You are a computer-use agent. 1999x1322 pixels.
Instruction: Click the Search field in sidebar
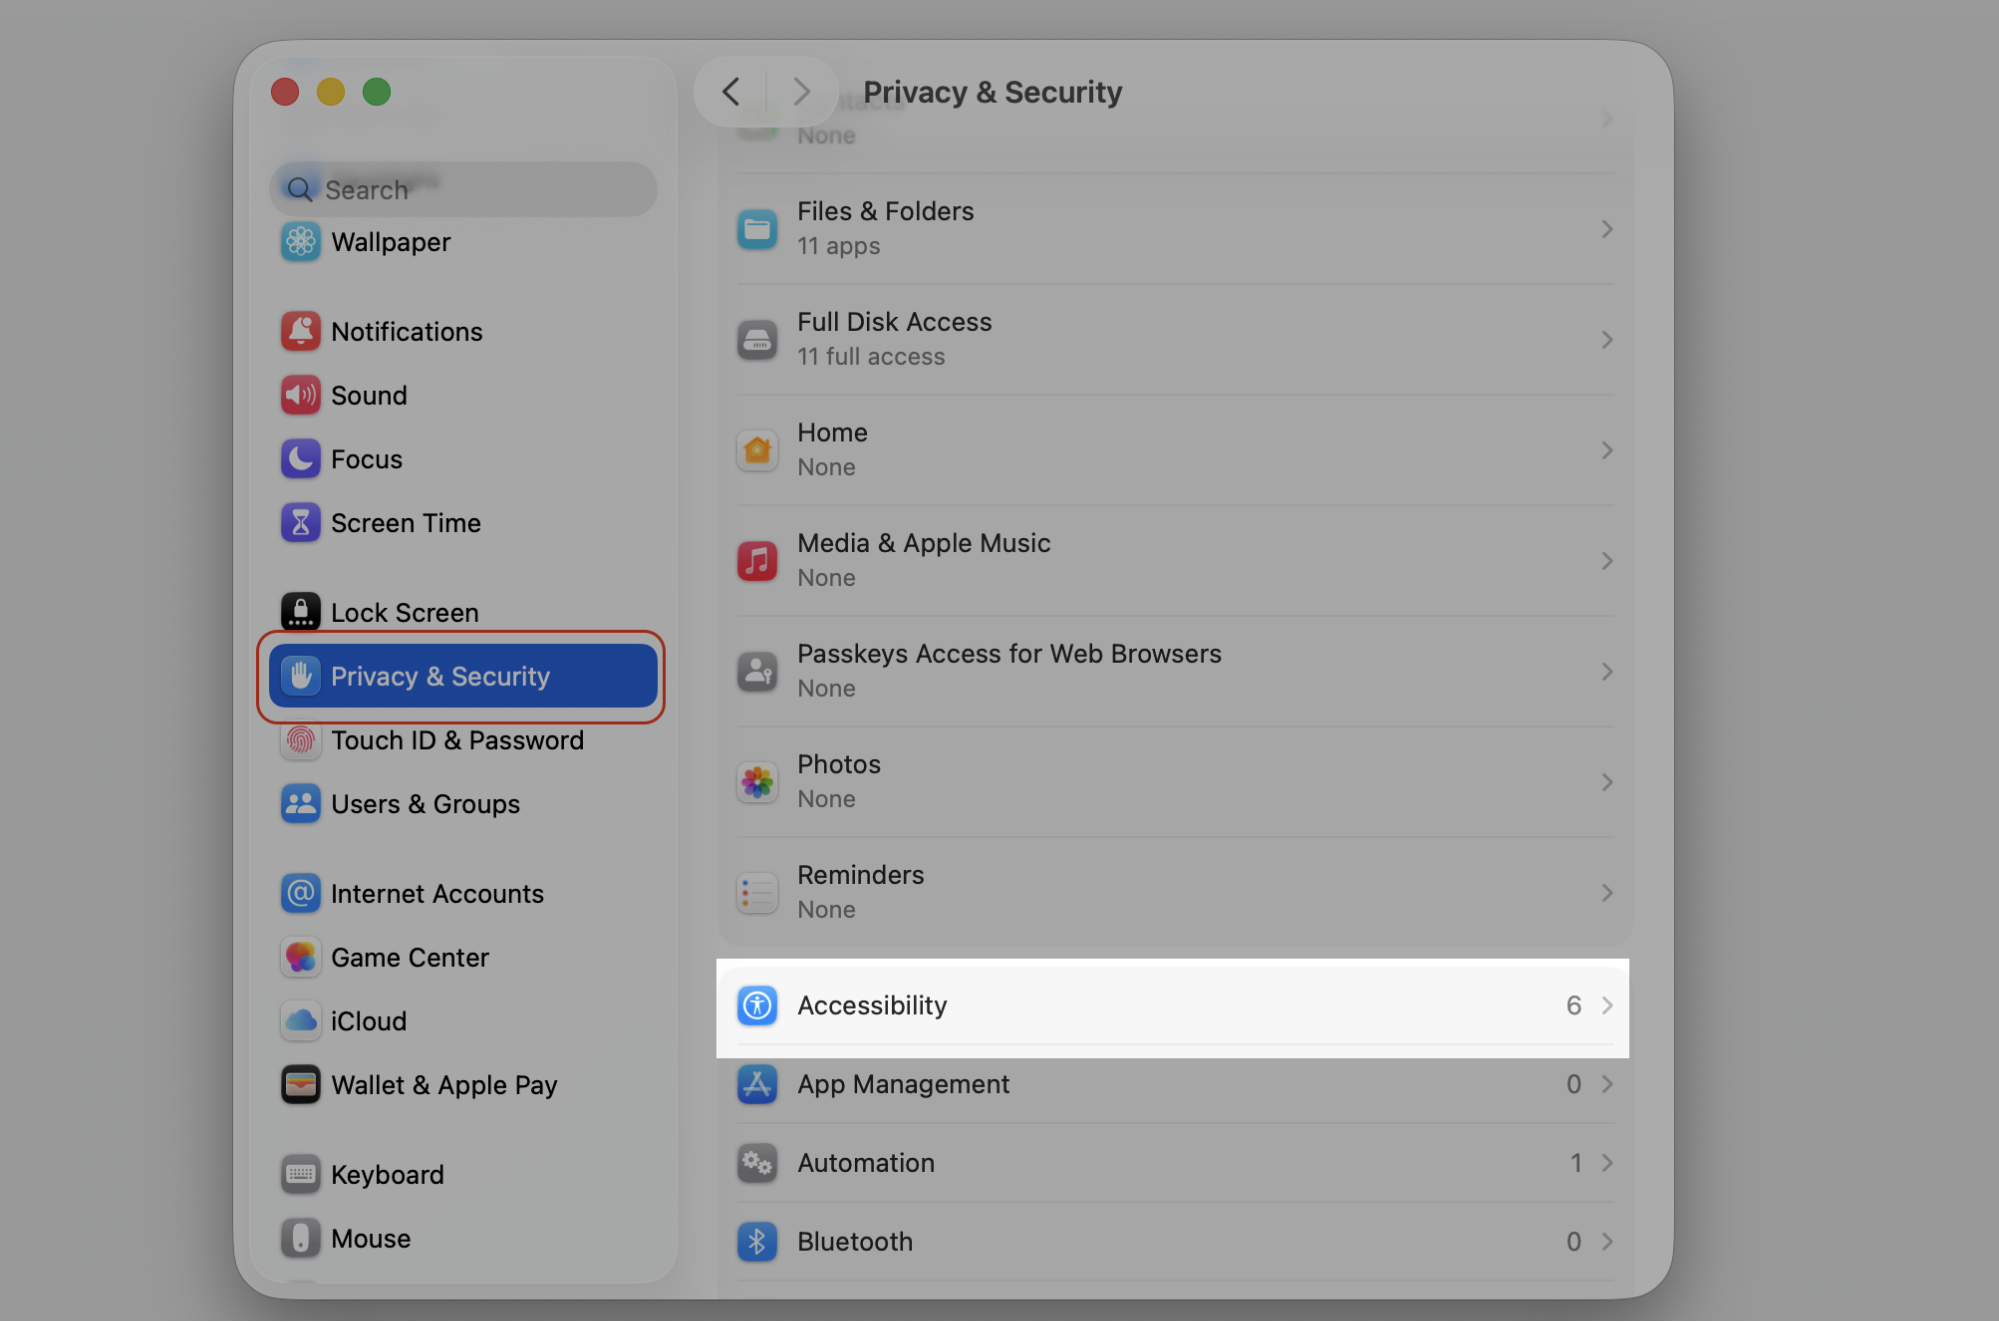463,189
